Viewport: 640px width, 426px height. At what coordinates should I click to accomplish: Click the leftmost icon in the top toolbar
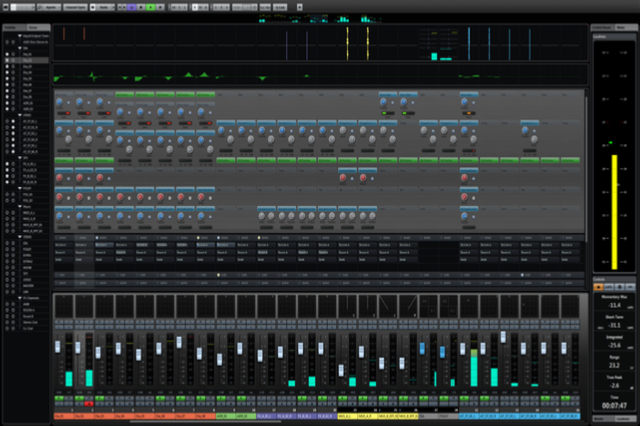pyautogui.click(x=6, y=6)
